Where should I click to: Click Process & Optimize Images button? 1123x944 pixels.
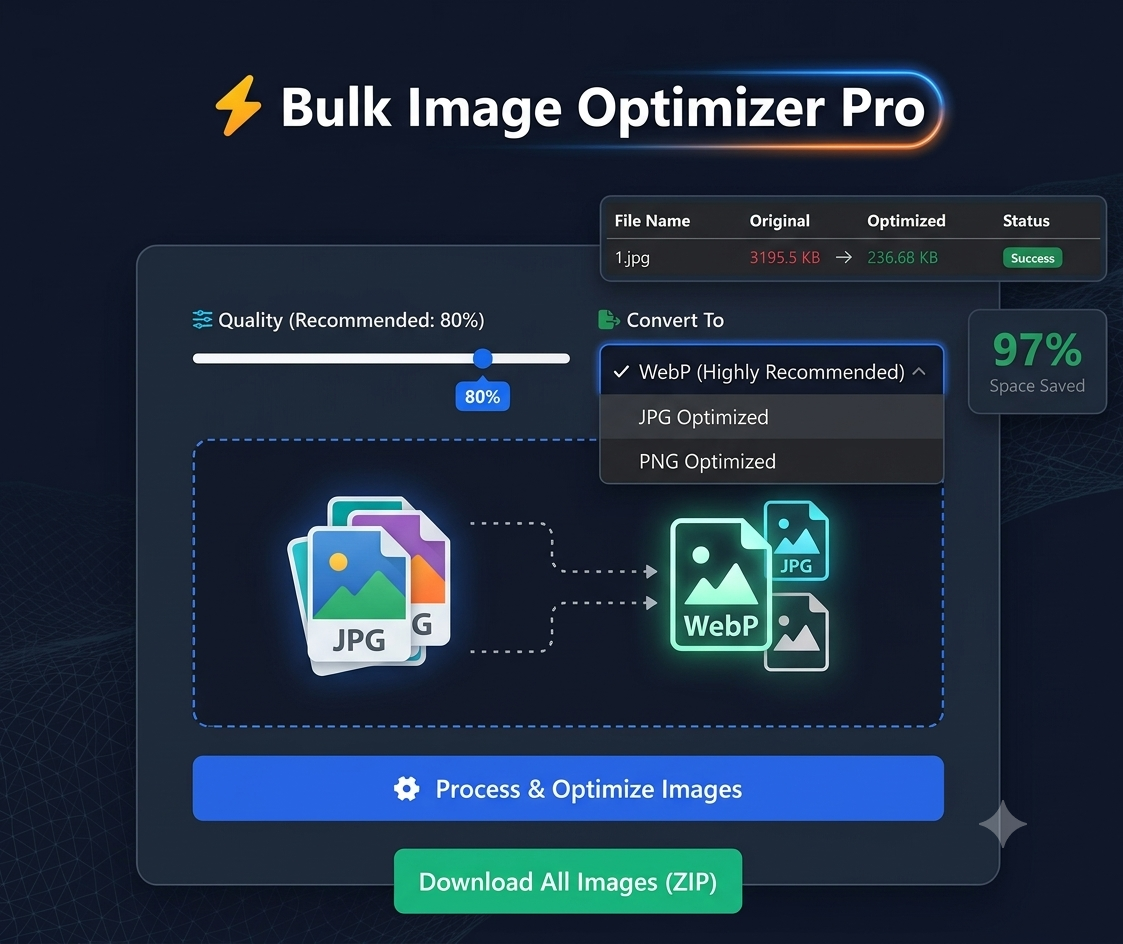point(568,789)
